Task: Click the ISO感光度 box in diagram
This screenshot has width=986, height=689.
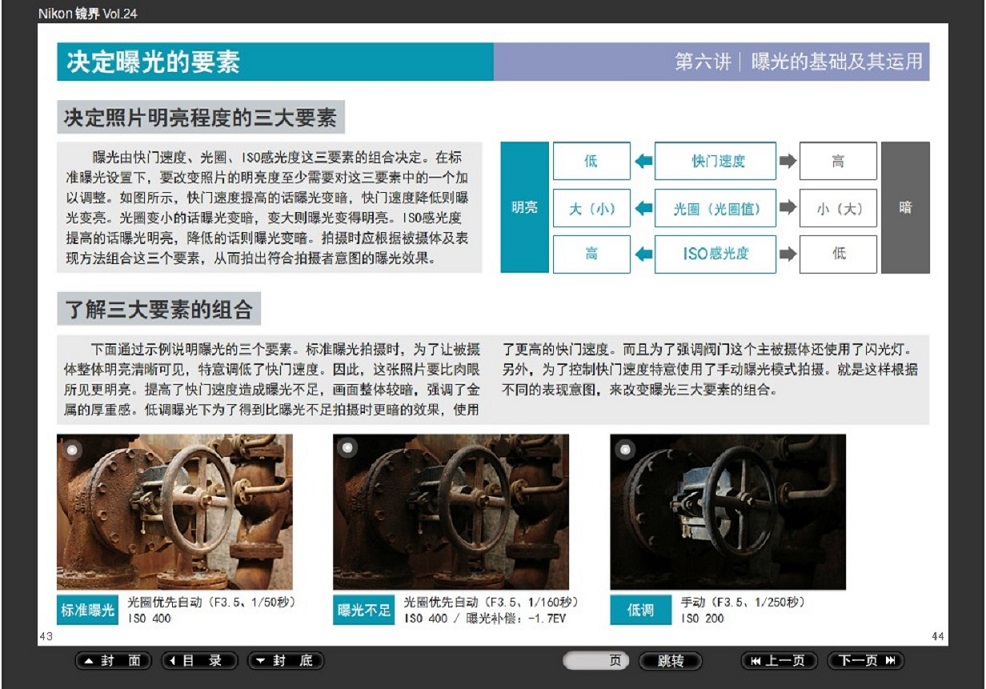Action: pos(715,254)
